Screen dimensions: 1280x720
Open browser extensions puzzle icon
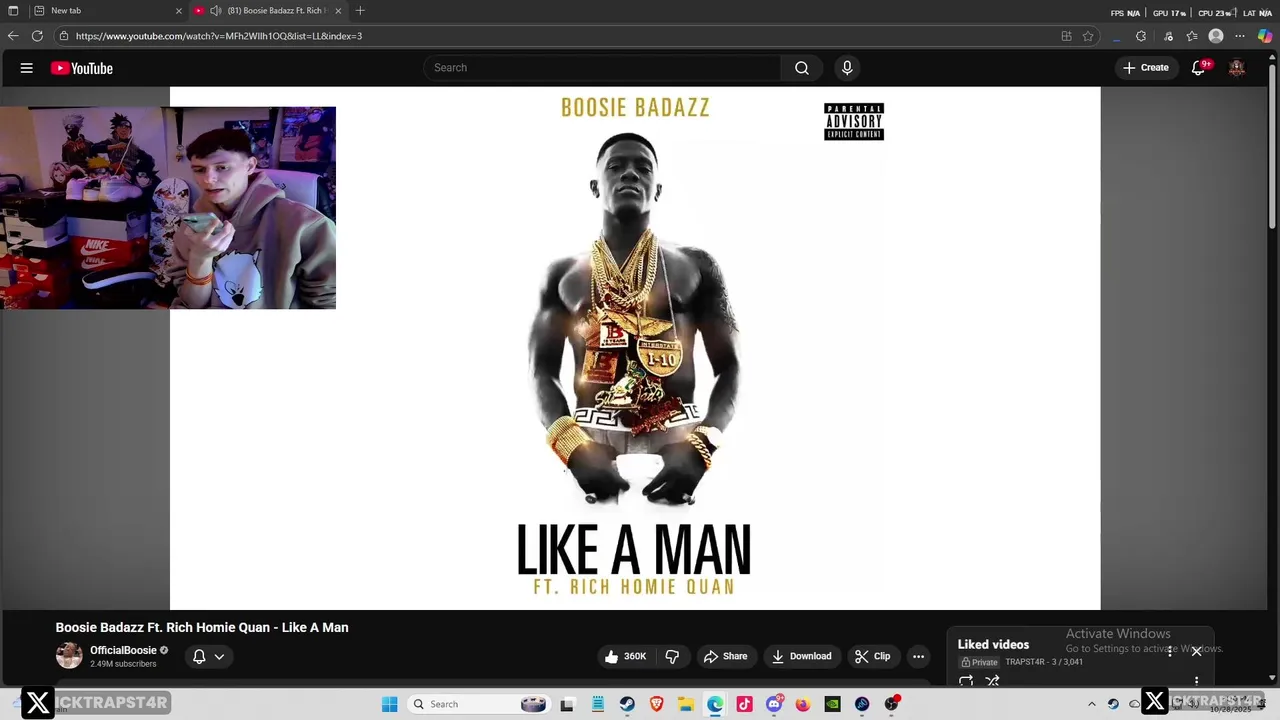(1141, 36)
